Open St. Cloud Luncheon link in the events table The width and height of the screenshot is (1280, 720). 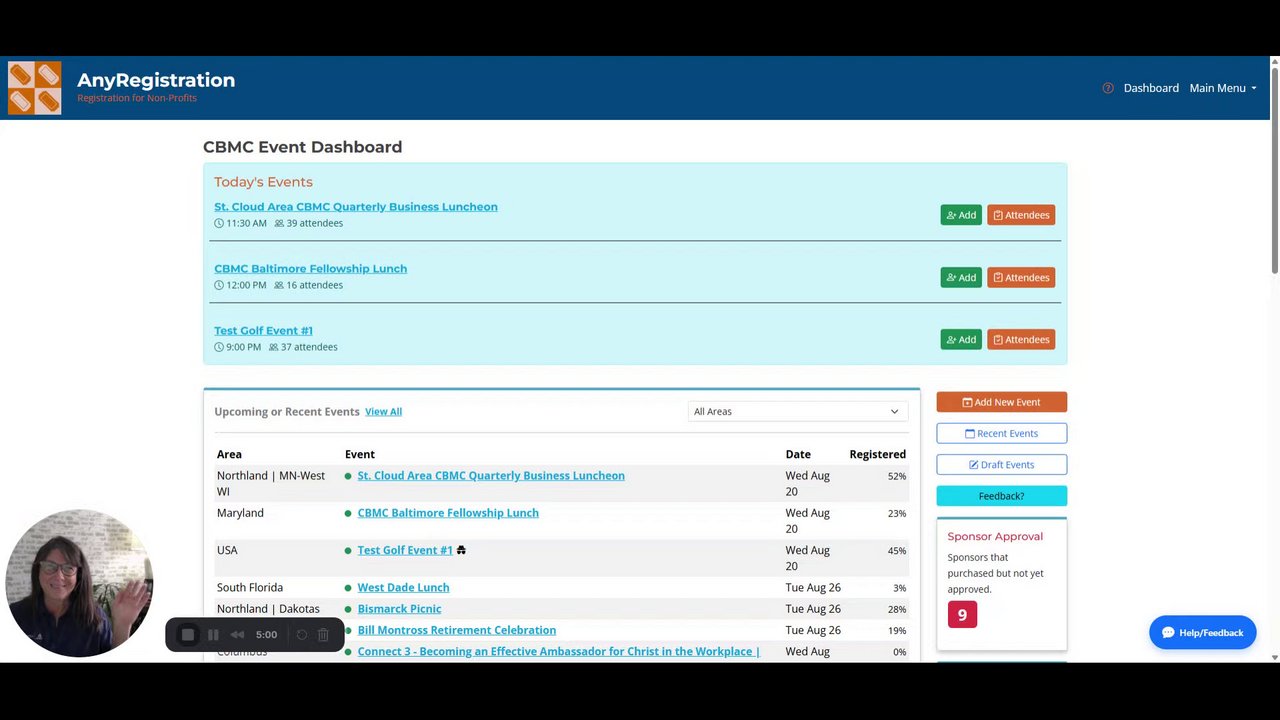pos(491,476)
